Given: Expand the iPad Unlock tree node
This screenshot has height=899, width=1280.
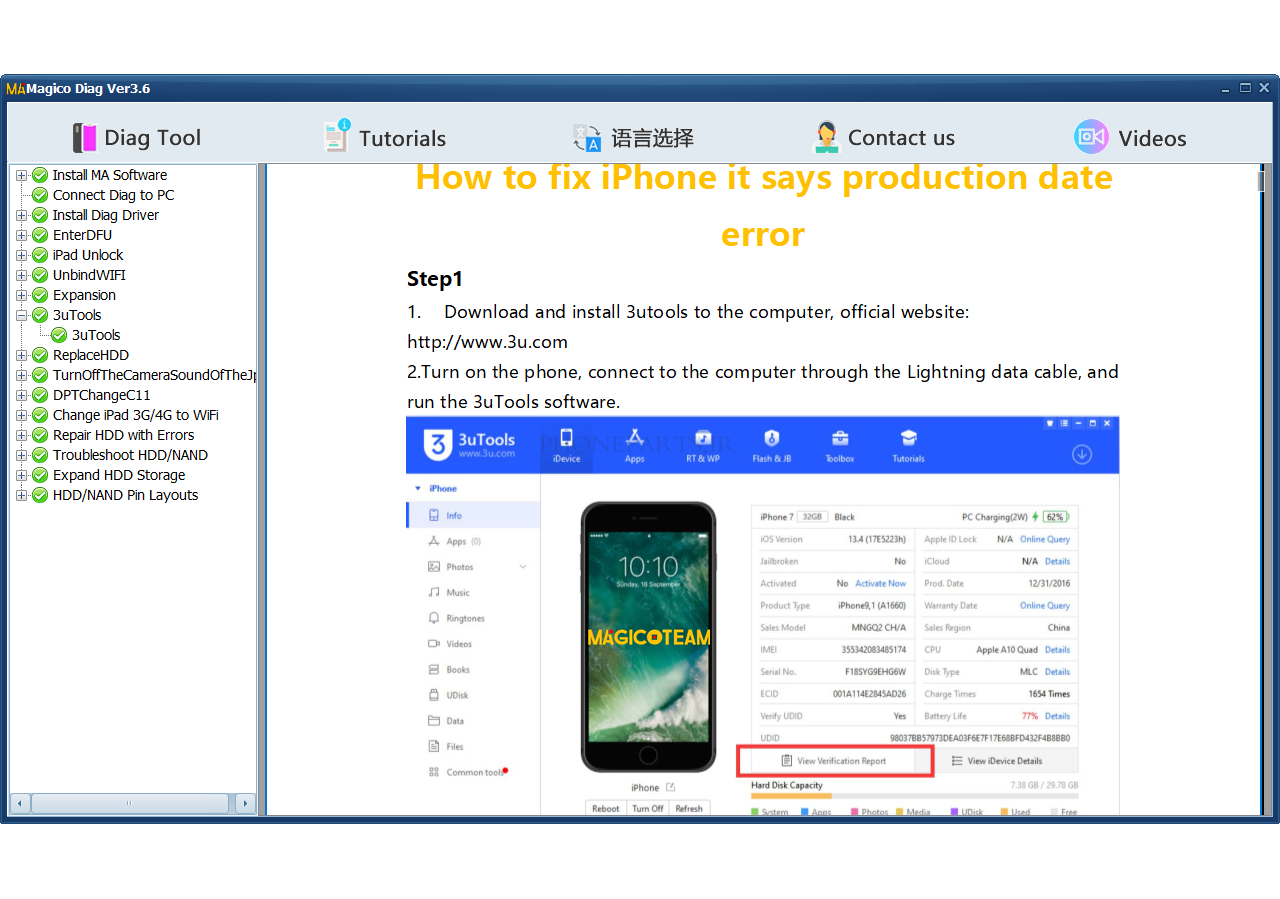Looking at the screenshot, I should pyautogui.click(x=21, y=255).
